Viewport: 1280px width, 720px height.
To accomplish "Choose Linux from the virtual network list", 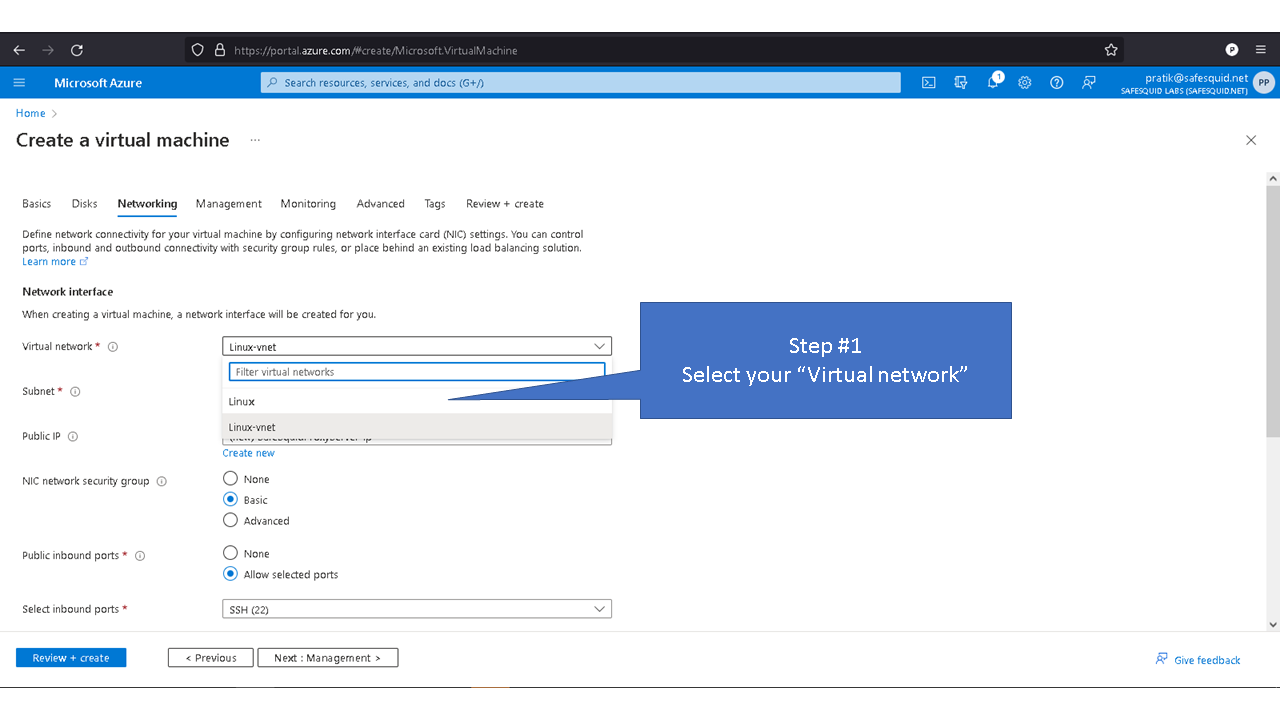I will click(x=417, y=402).
